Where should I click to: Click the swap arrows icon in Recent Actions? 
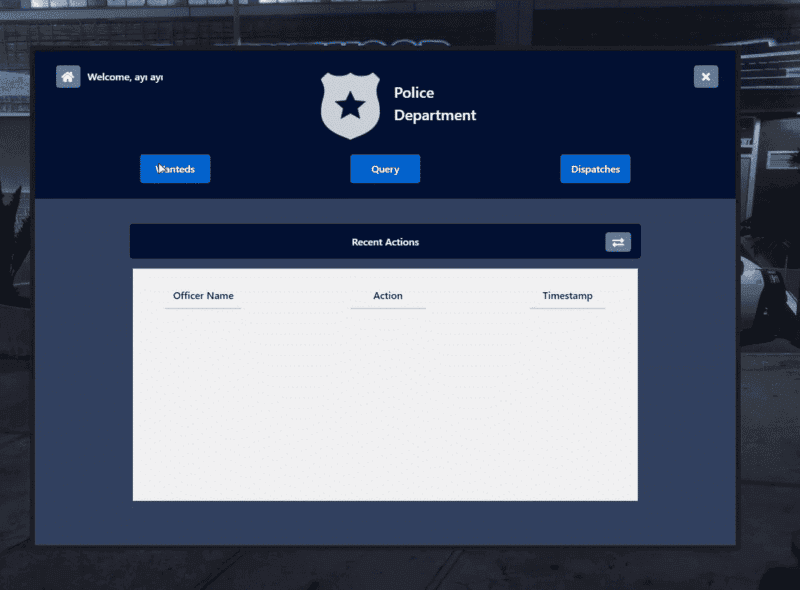618,242
